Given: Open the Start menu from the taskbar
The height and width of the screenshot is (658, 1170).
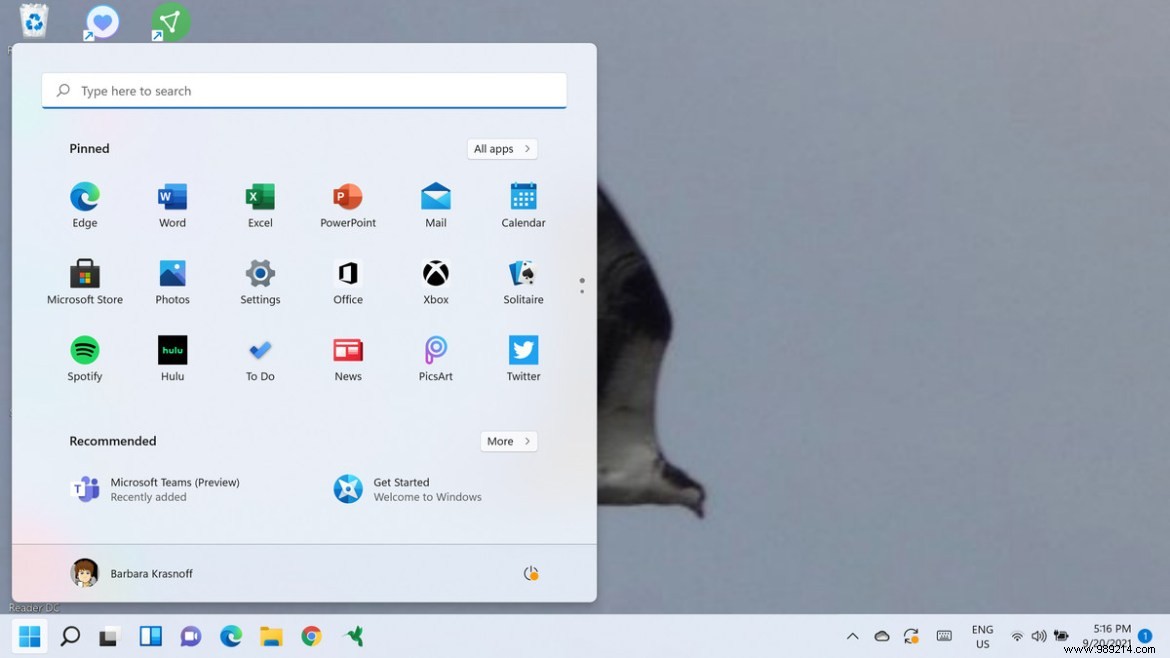Looking at the screenshot, I should (x=29, y=636).
